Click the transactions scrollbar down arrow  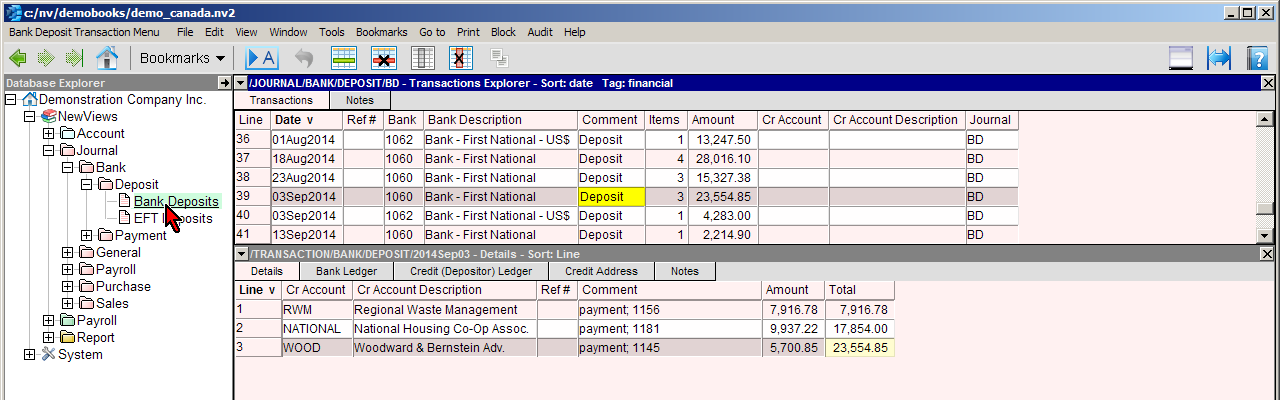(x=1265, y=235)
